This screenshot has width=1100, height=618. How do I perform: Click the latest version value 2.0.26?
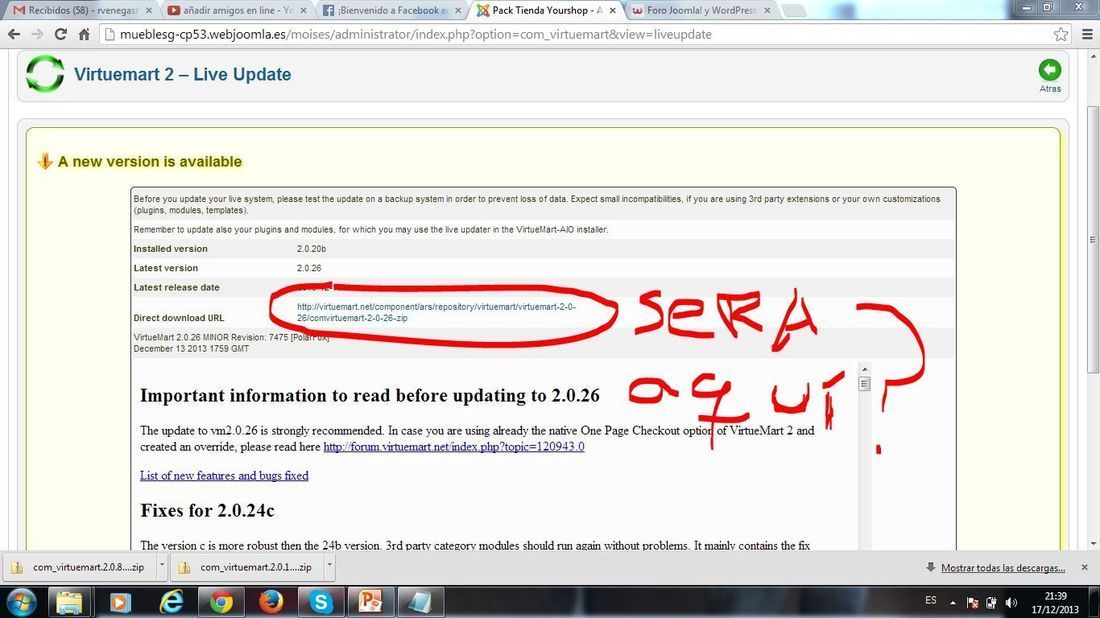pyautogui.click(x=309, y=268)
